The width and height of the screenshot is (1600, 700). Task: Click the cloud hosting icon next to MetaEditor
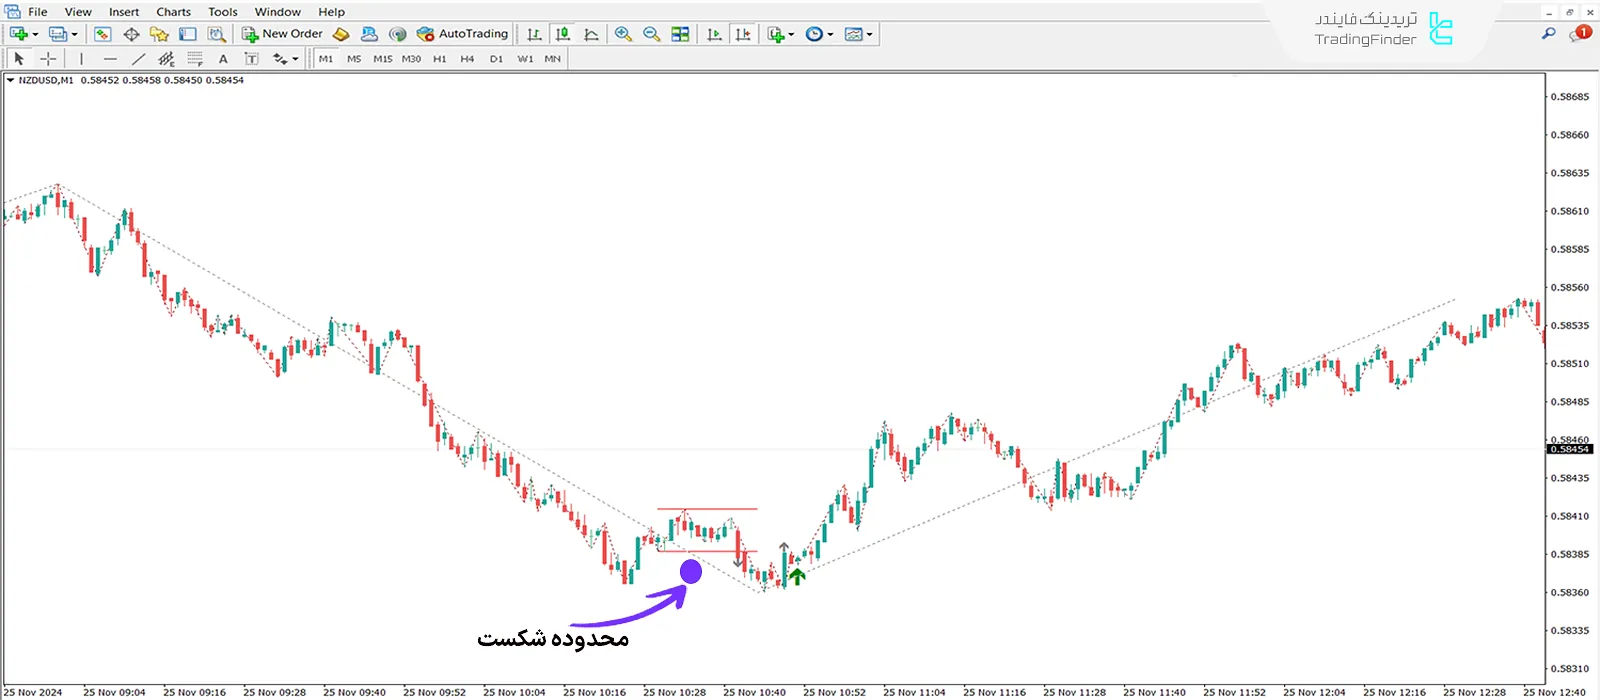369,34
